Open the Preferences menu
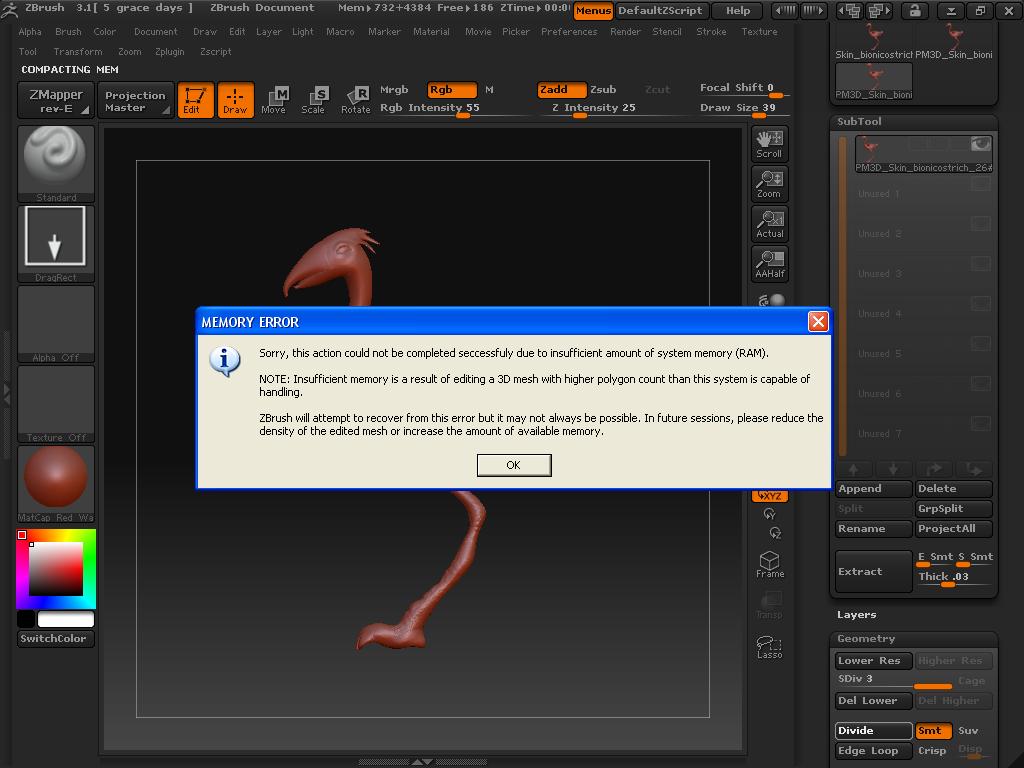The height and width of the screenshot is (768, 1024). coord(569,31)
